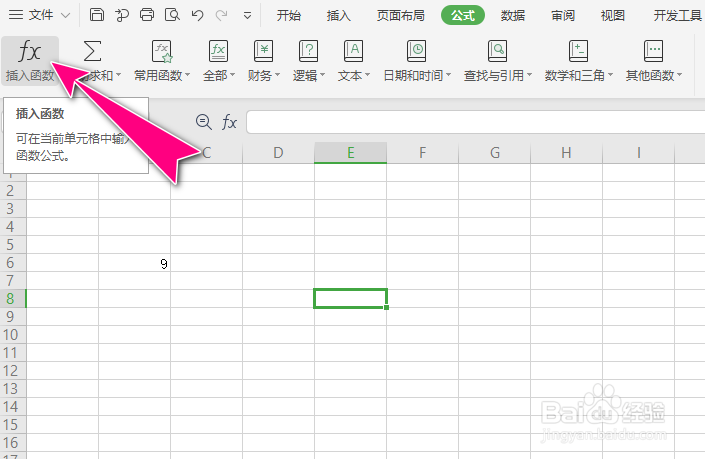The height and width of the screenshot is (459, 705).
Task: Select row 6 header
Action: [x=13, y=263]
